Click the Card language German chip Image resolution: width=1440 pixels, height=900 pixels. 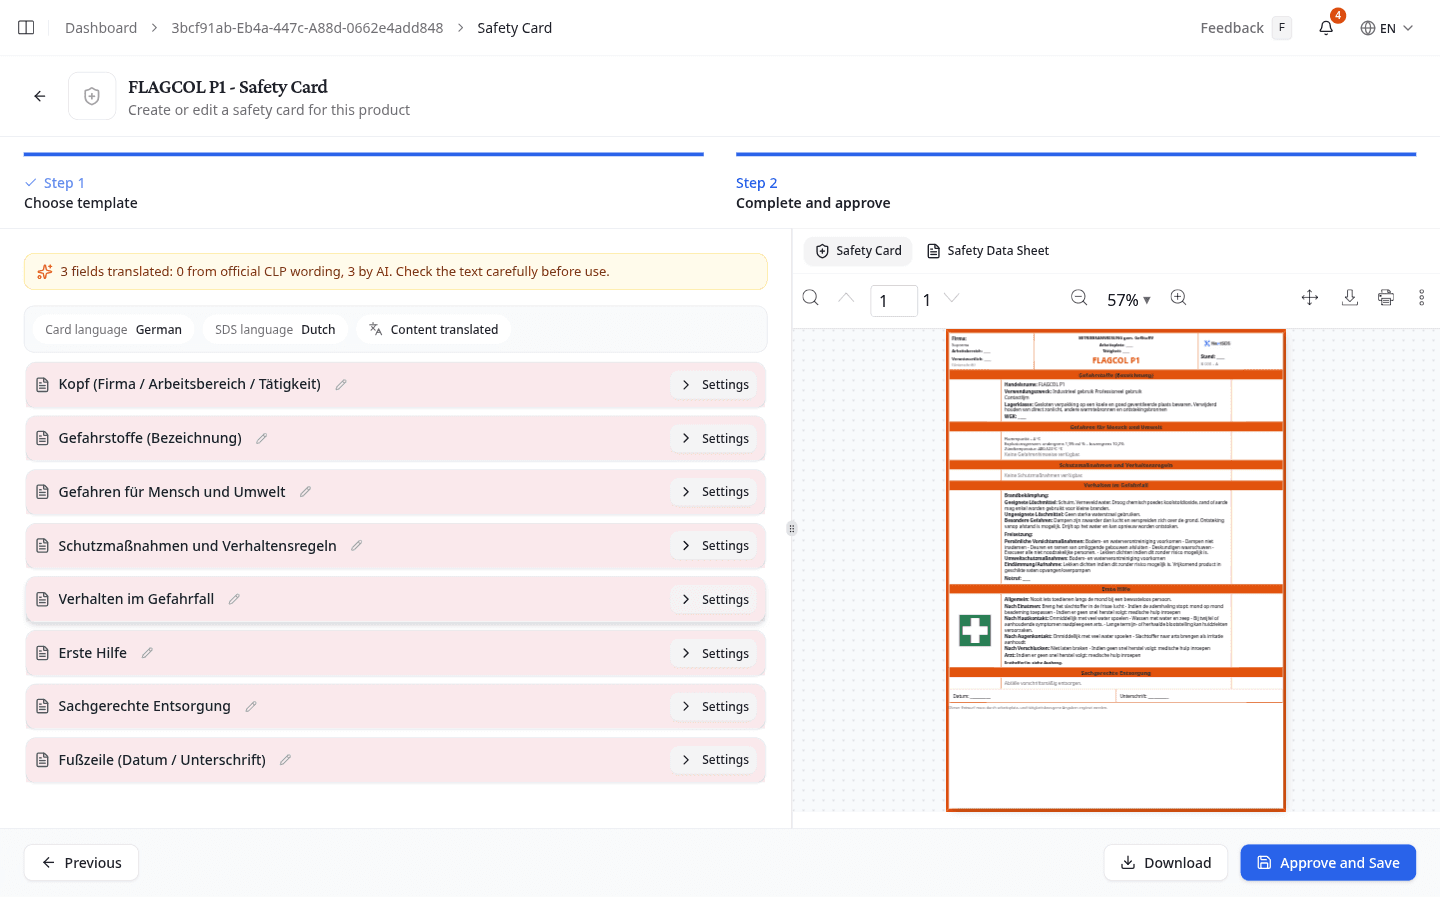113,330
